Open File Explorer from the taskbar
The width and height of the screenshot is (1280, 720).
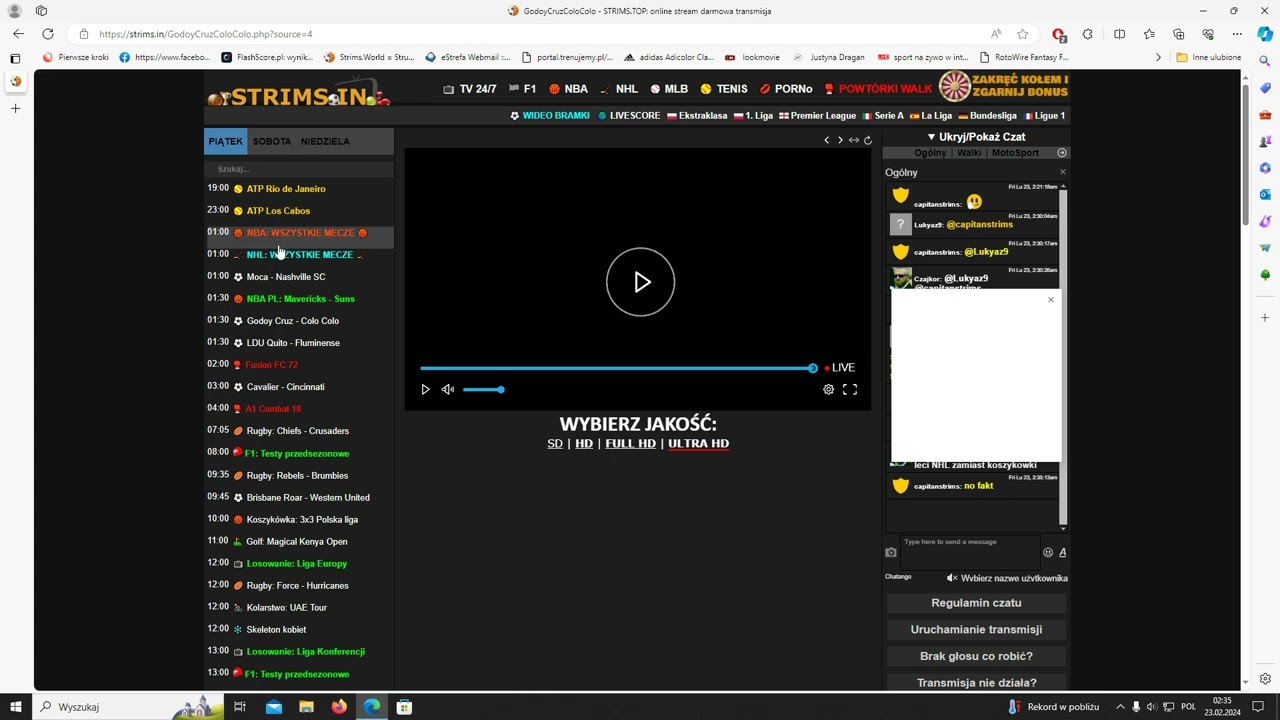[x=306, y=707]
